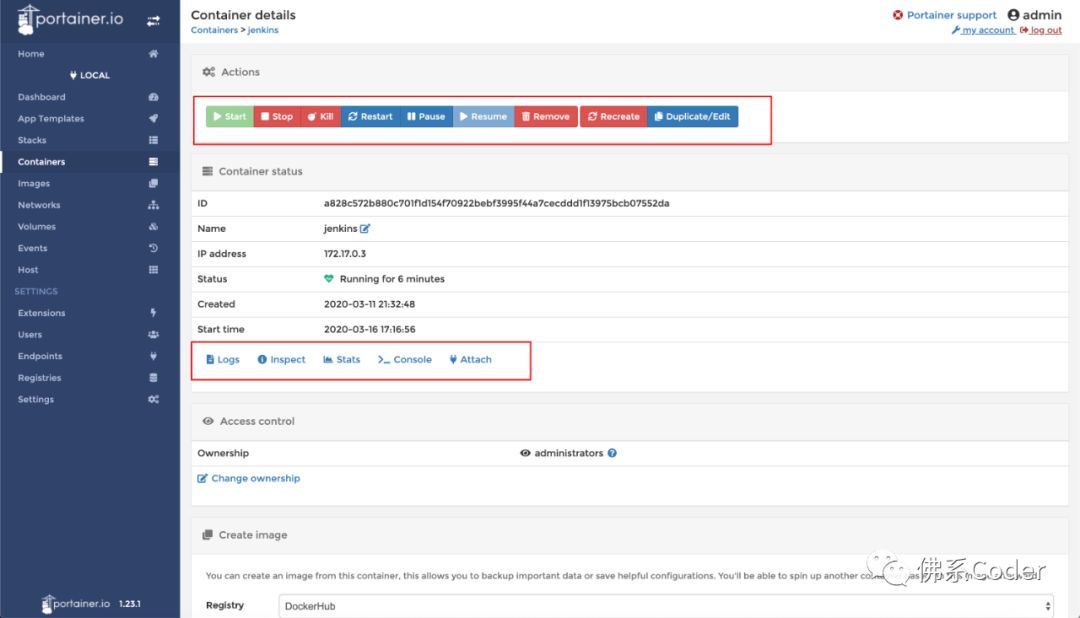Open Extensions under Settings
The height and width of the screenshot is (618, 1080).
pos(41,313)
